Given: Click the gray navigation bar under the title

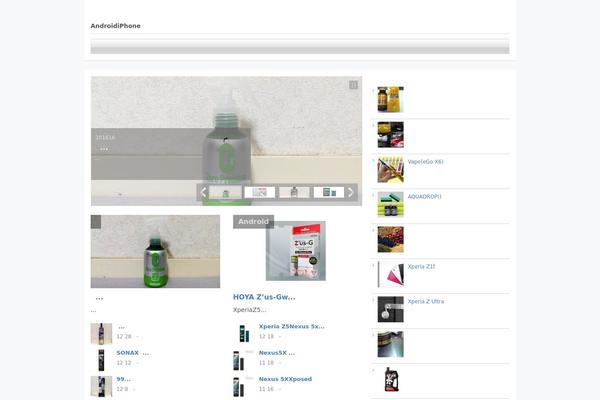Looking at the screenshot, I should click(300, 46).
